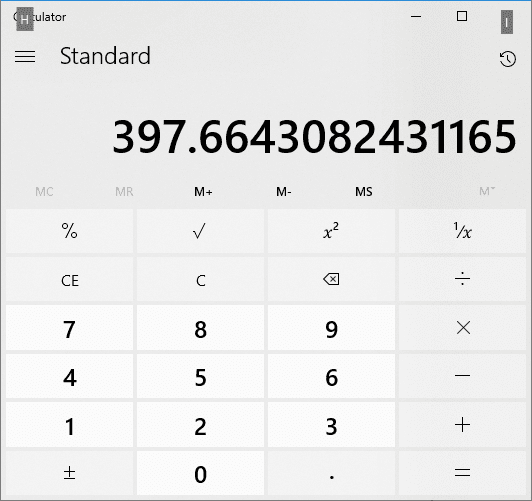Viewport: 532px width, 501px height.
Task: Click the number 7 key
Action: [x=69, y=328]
